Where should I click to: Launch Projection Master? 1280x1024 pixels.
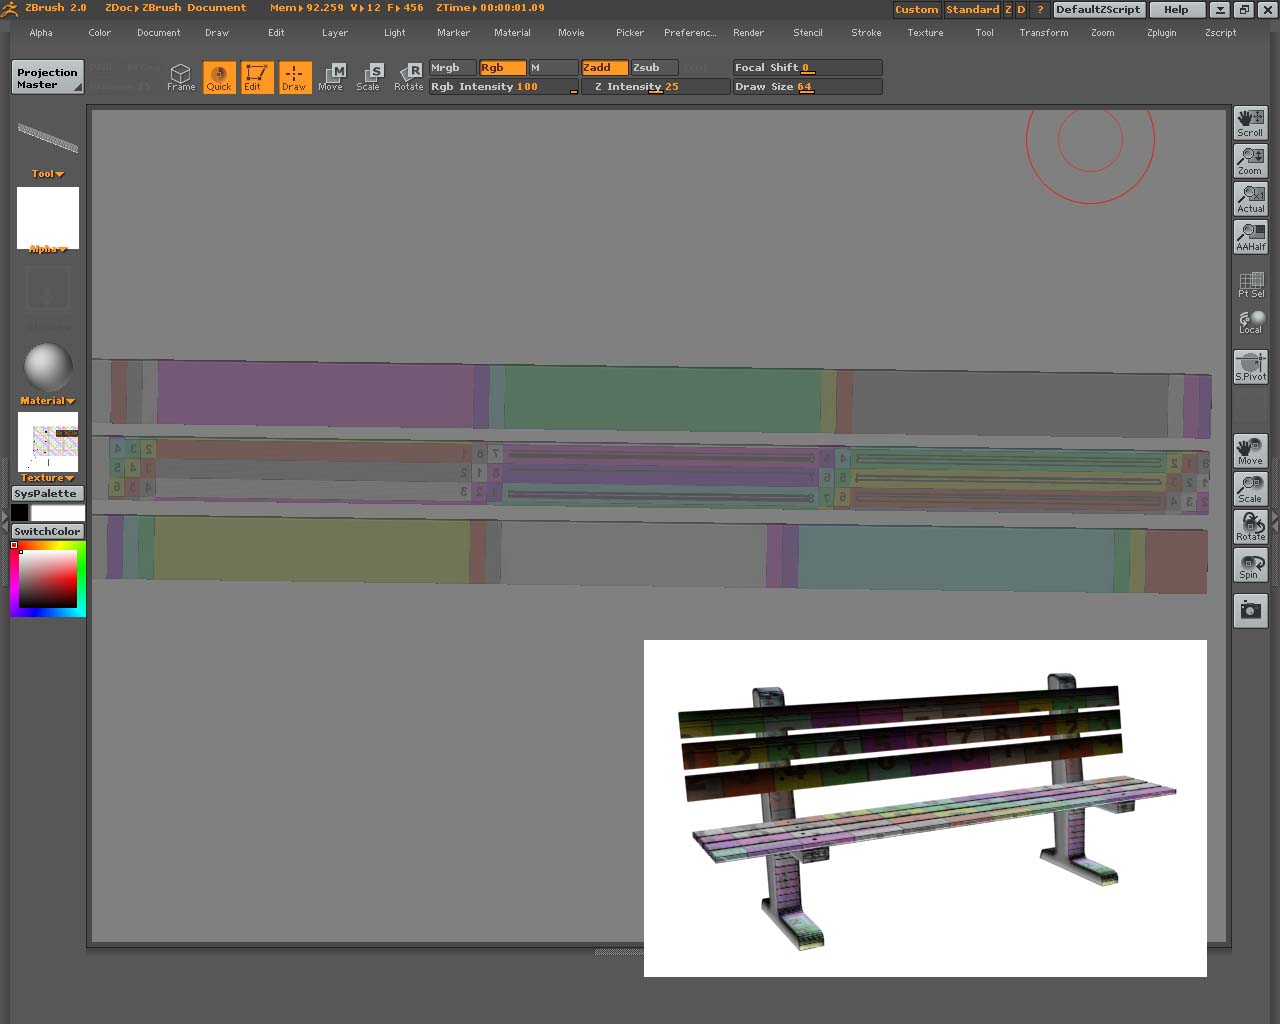(x=47, y=75)
